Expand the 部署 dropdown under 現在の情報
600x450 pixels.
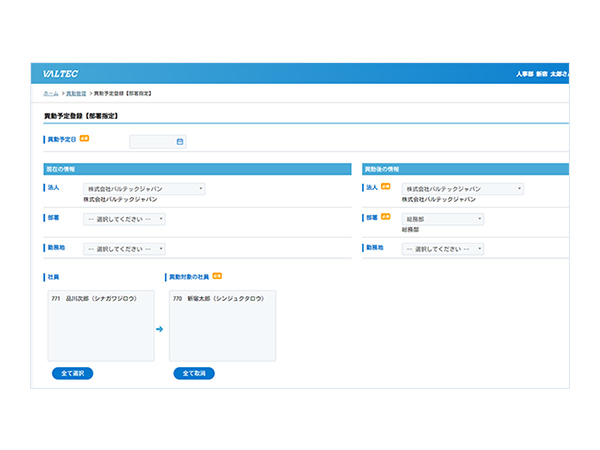pos(125,219)
